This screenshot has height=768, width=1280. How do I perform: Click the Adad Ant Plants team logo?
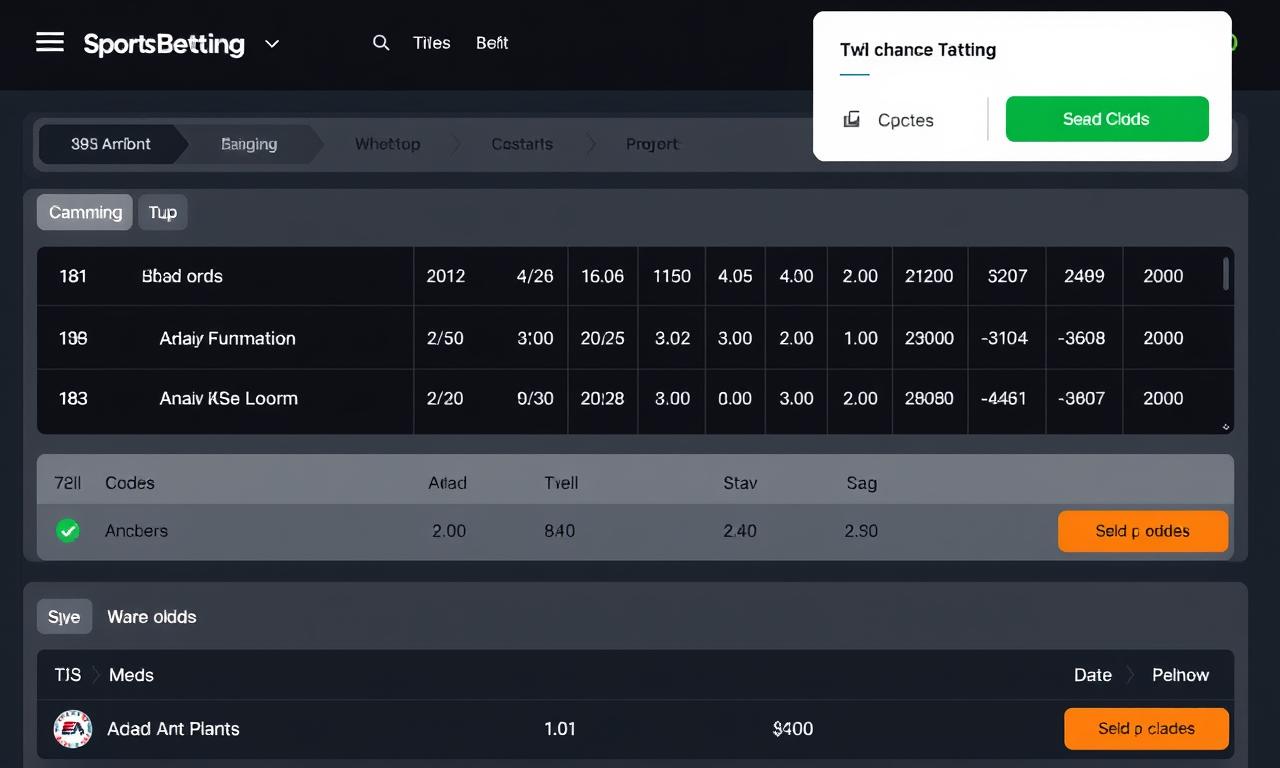click(x=73, y=729)
